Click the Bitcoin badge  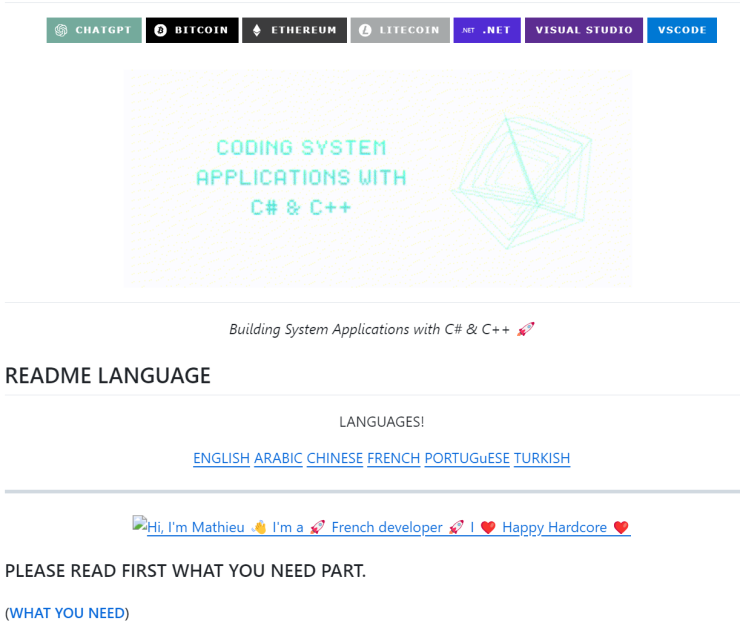coord(192,30)
